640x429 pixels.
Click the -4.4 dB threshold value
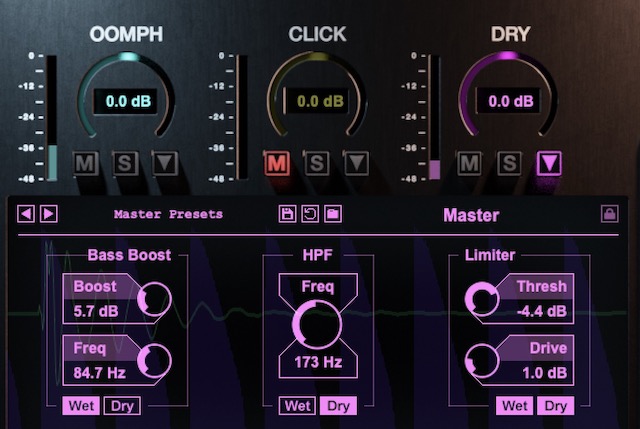tap(542, 311)
